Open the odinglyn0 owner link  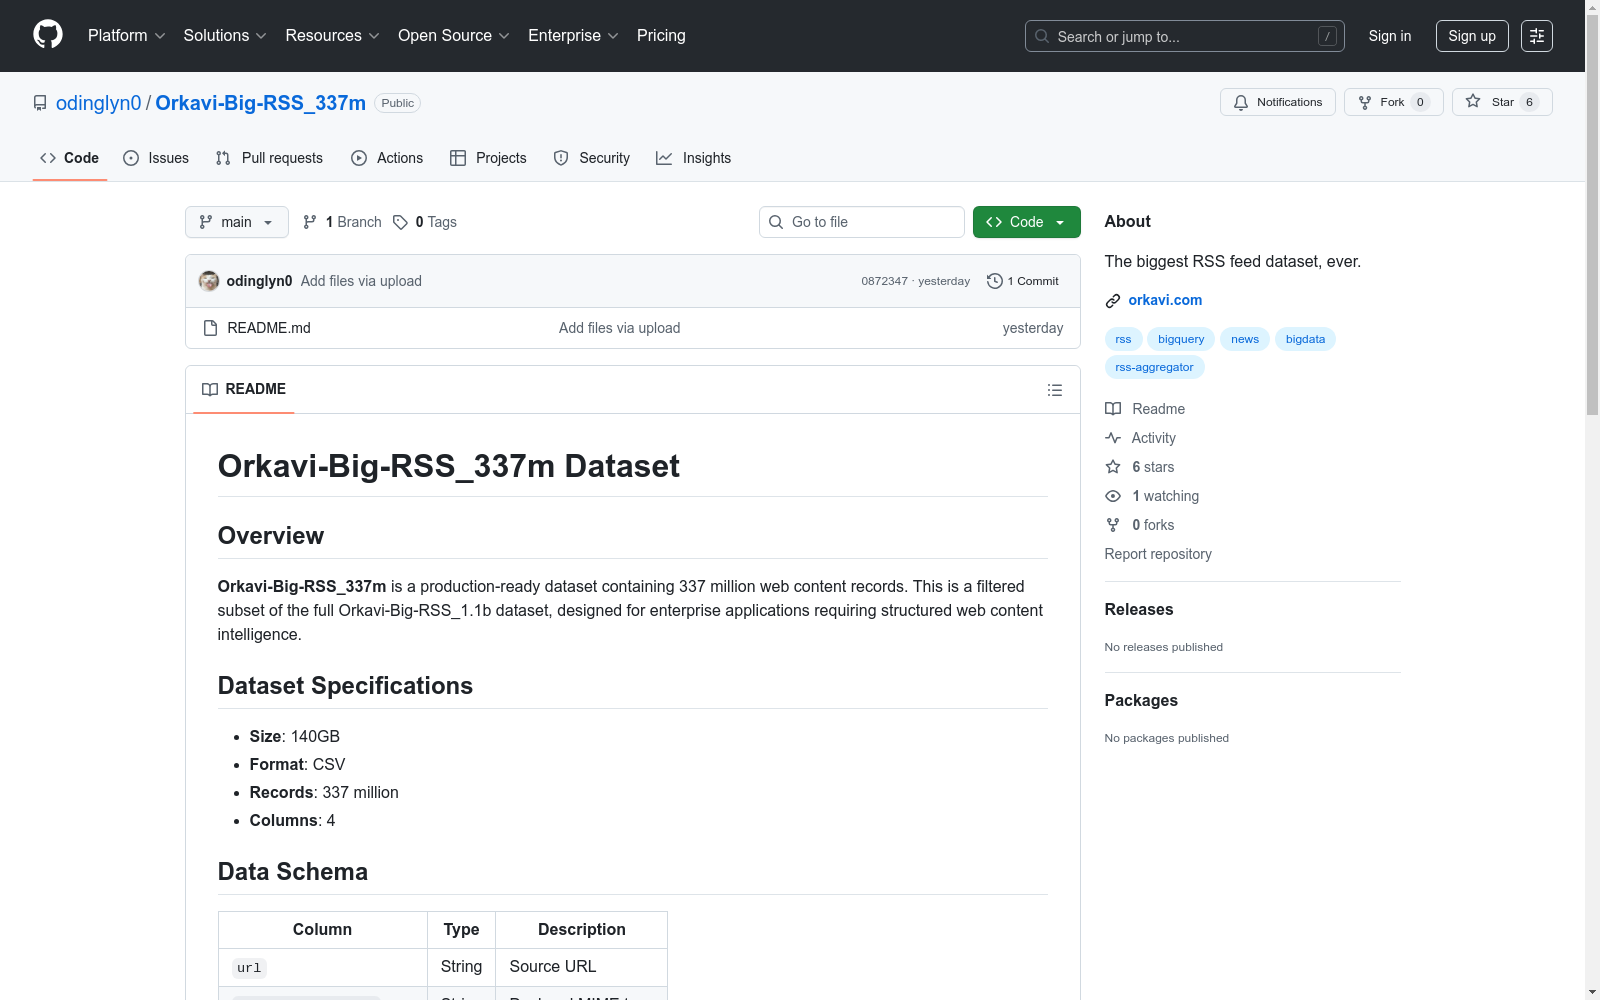(99, 103)
